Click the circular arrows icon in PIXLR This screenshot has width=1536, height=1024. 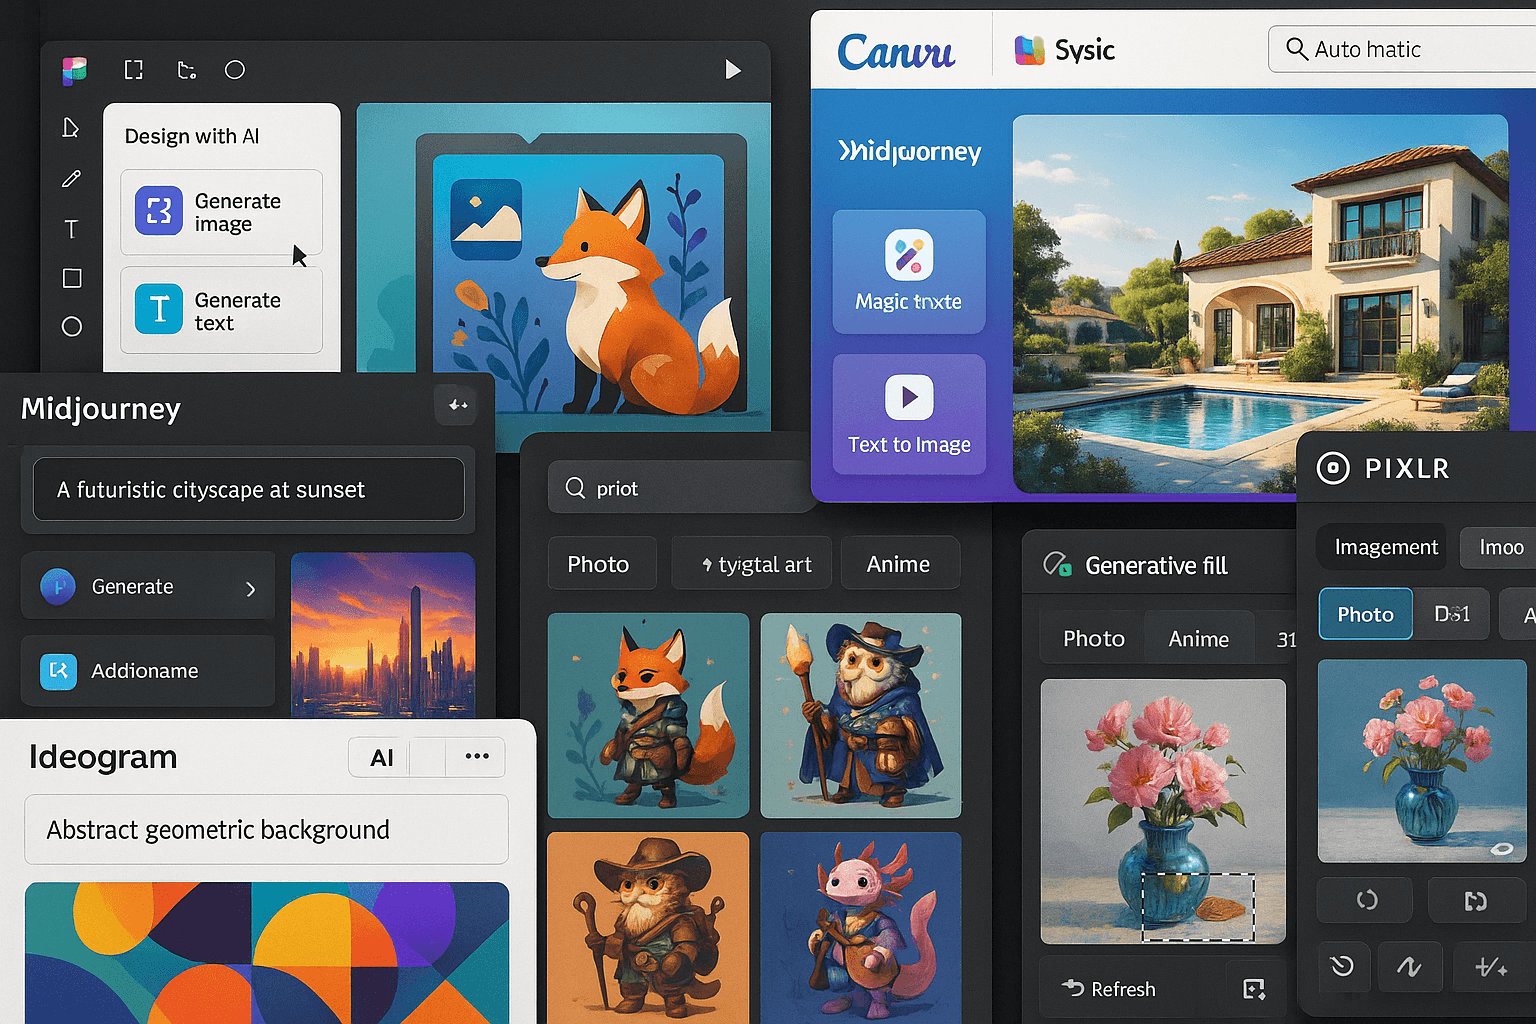coord(1366,900)
